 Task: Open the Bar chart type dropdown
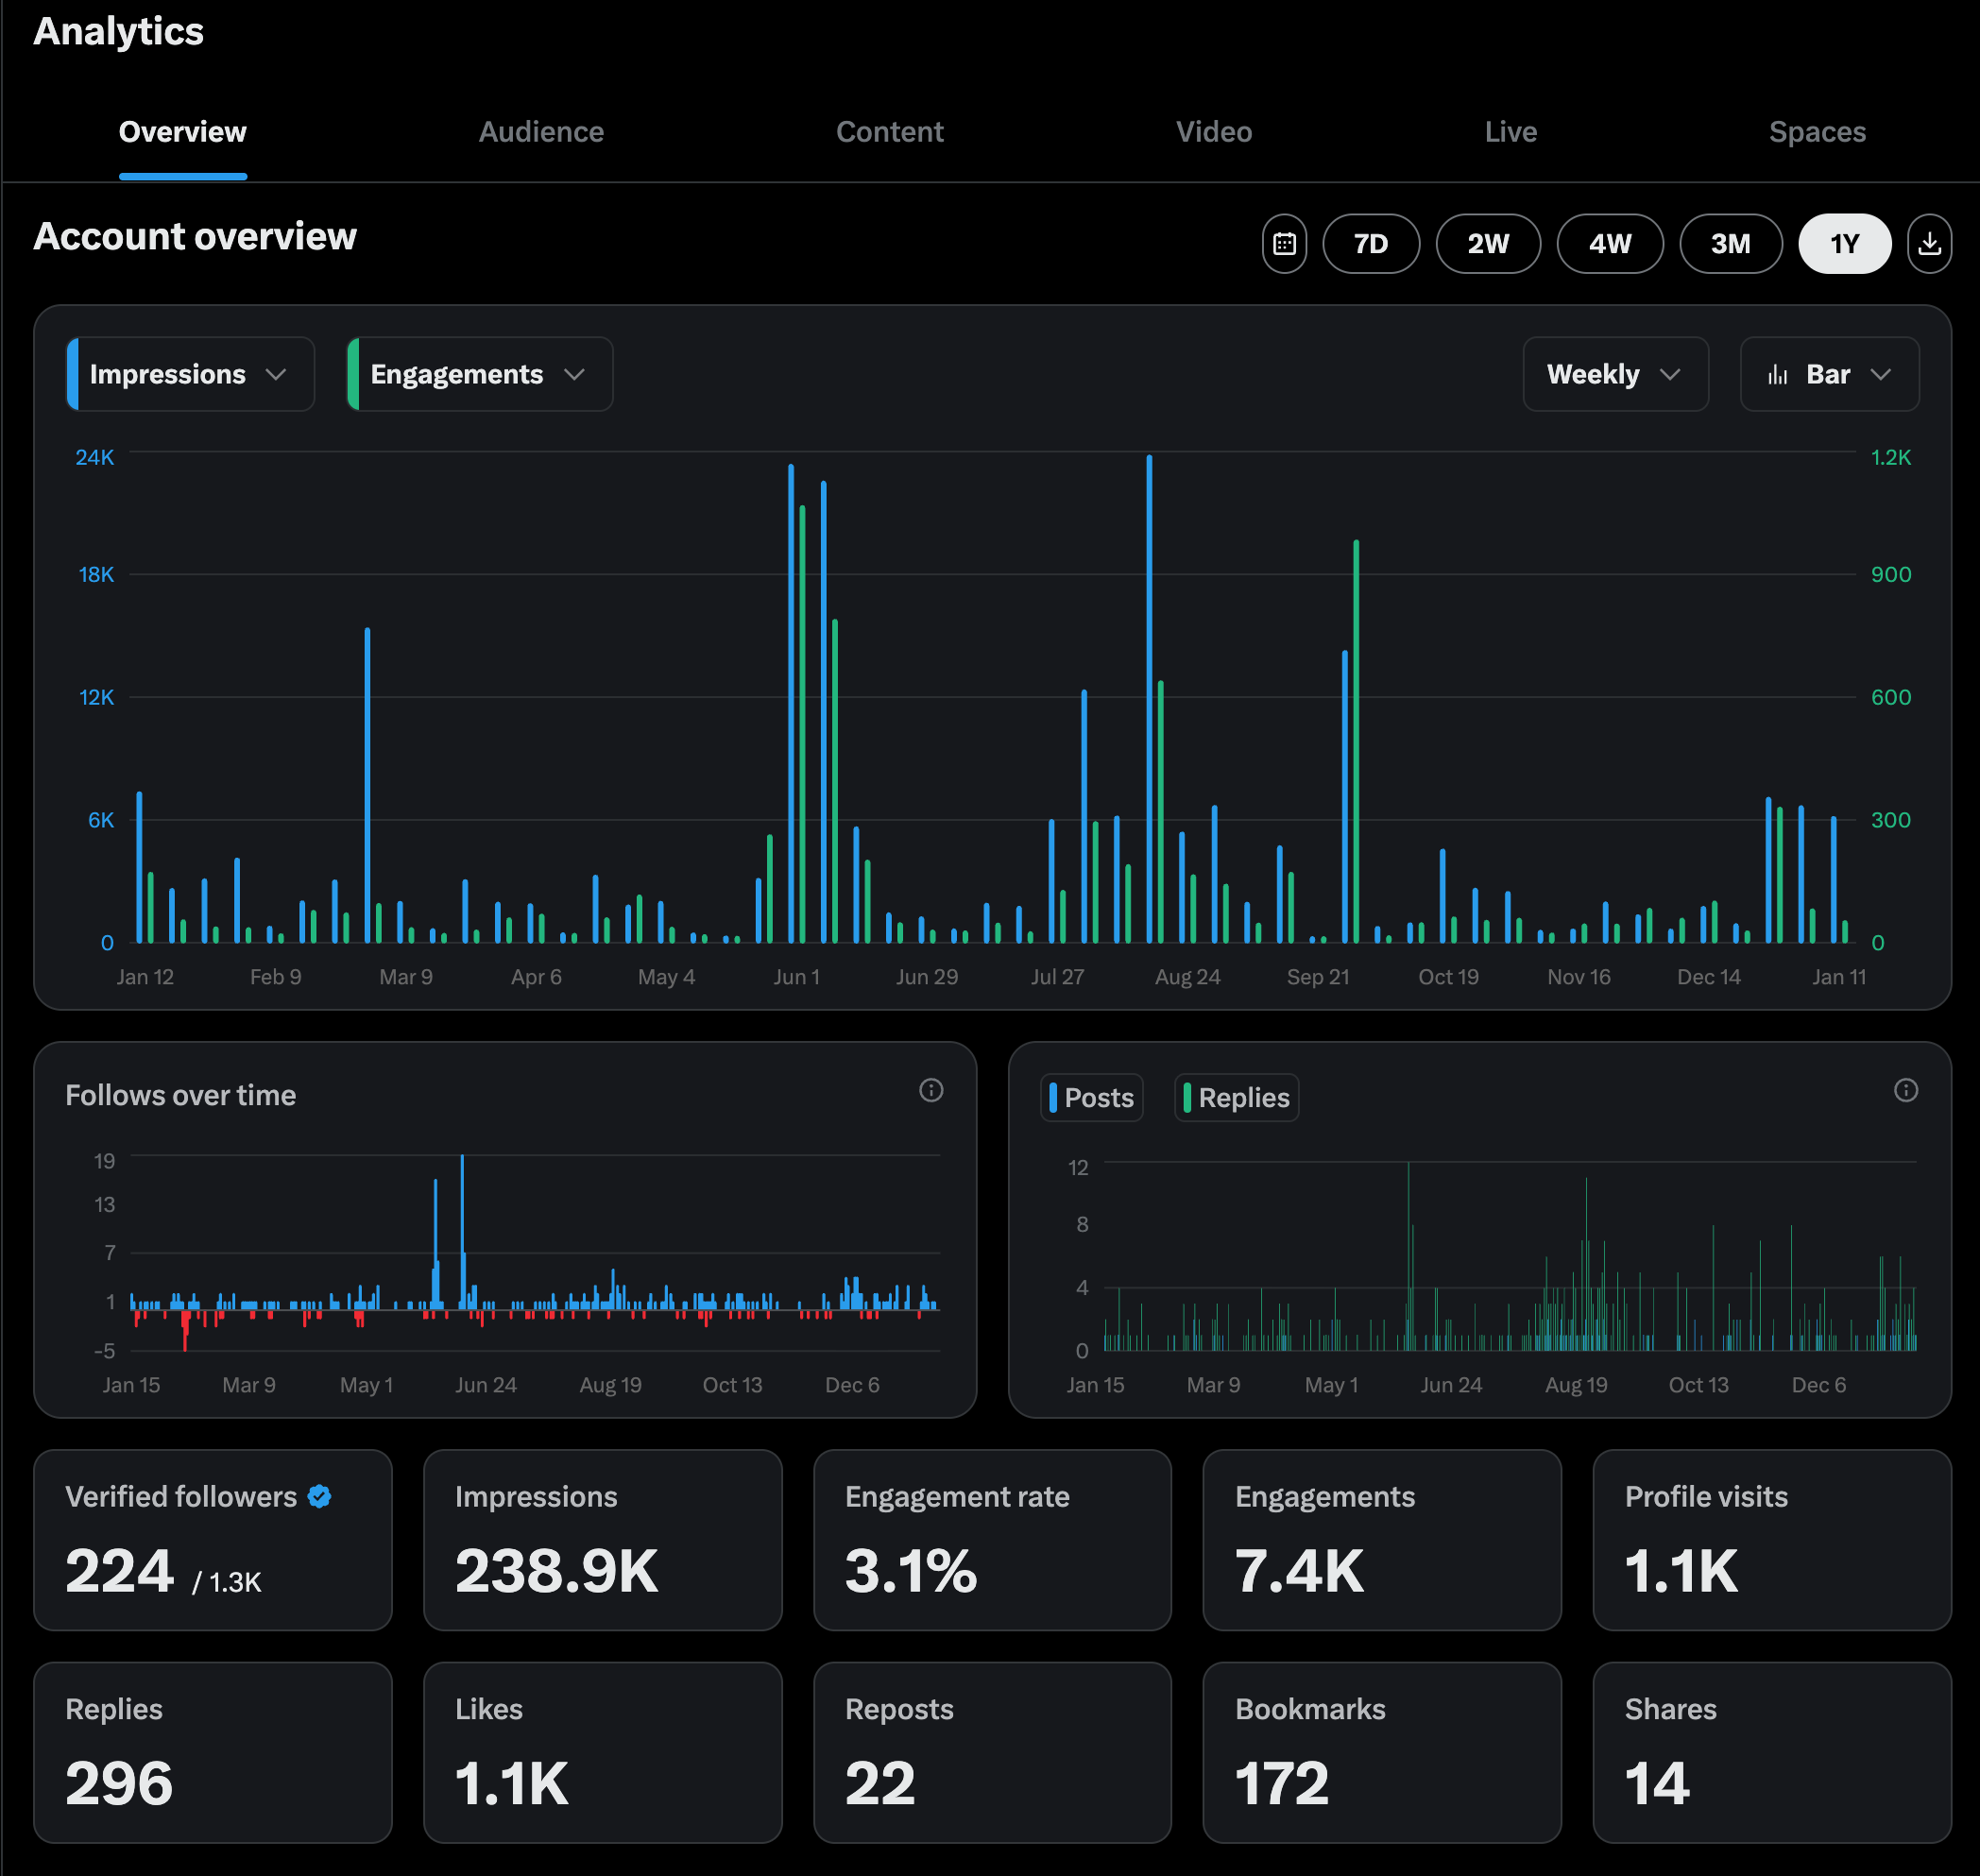(x=1829, y=374)
